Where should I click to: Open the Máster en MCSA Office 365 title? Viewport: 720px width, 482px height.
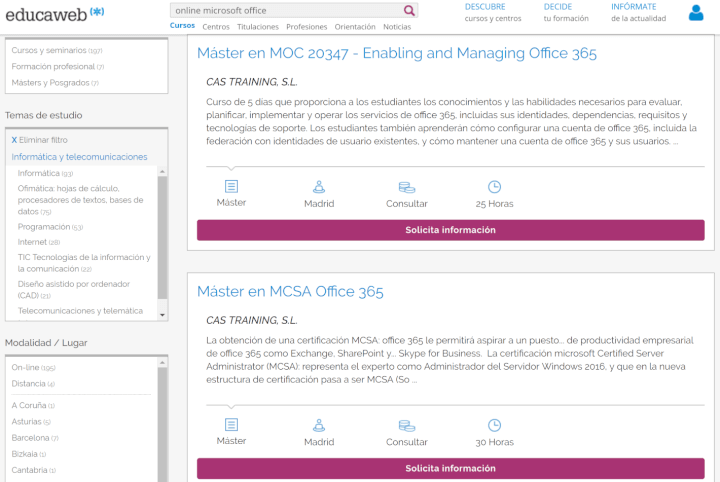click(290, 291)
